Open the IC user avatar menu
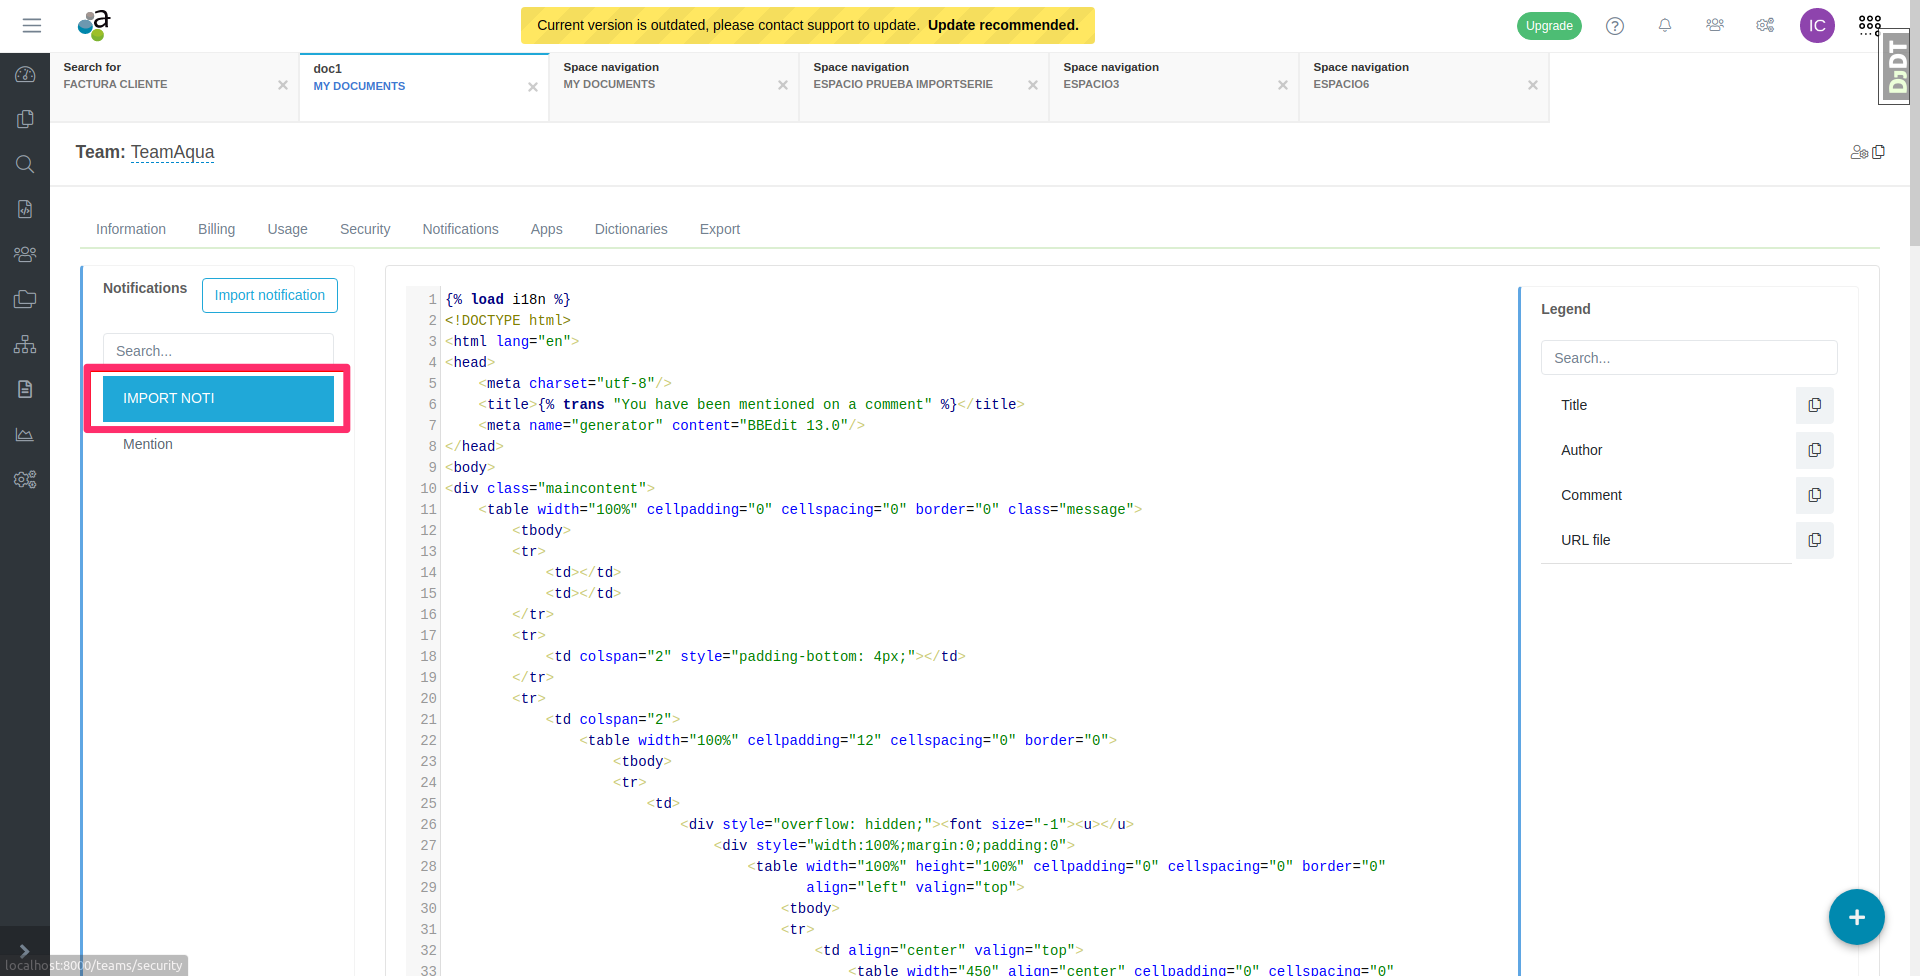The height and width of the screenshot is (976, 1920). [x=1817, y=26]
